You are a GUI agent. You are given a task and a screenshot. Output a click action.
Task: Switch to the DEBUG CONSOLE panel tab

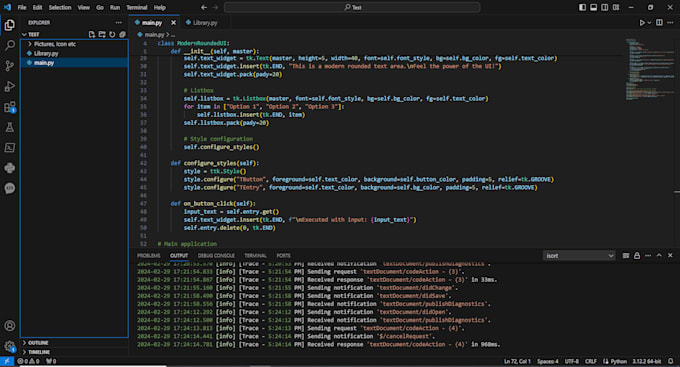[216, 256]
